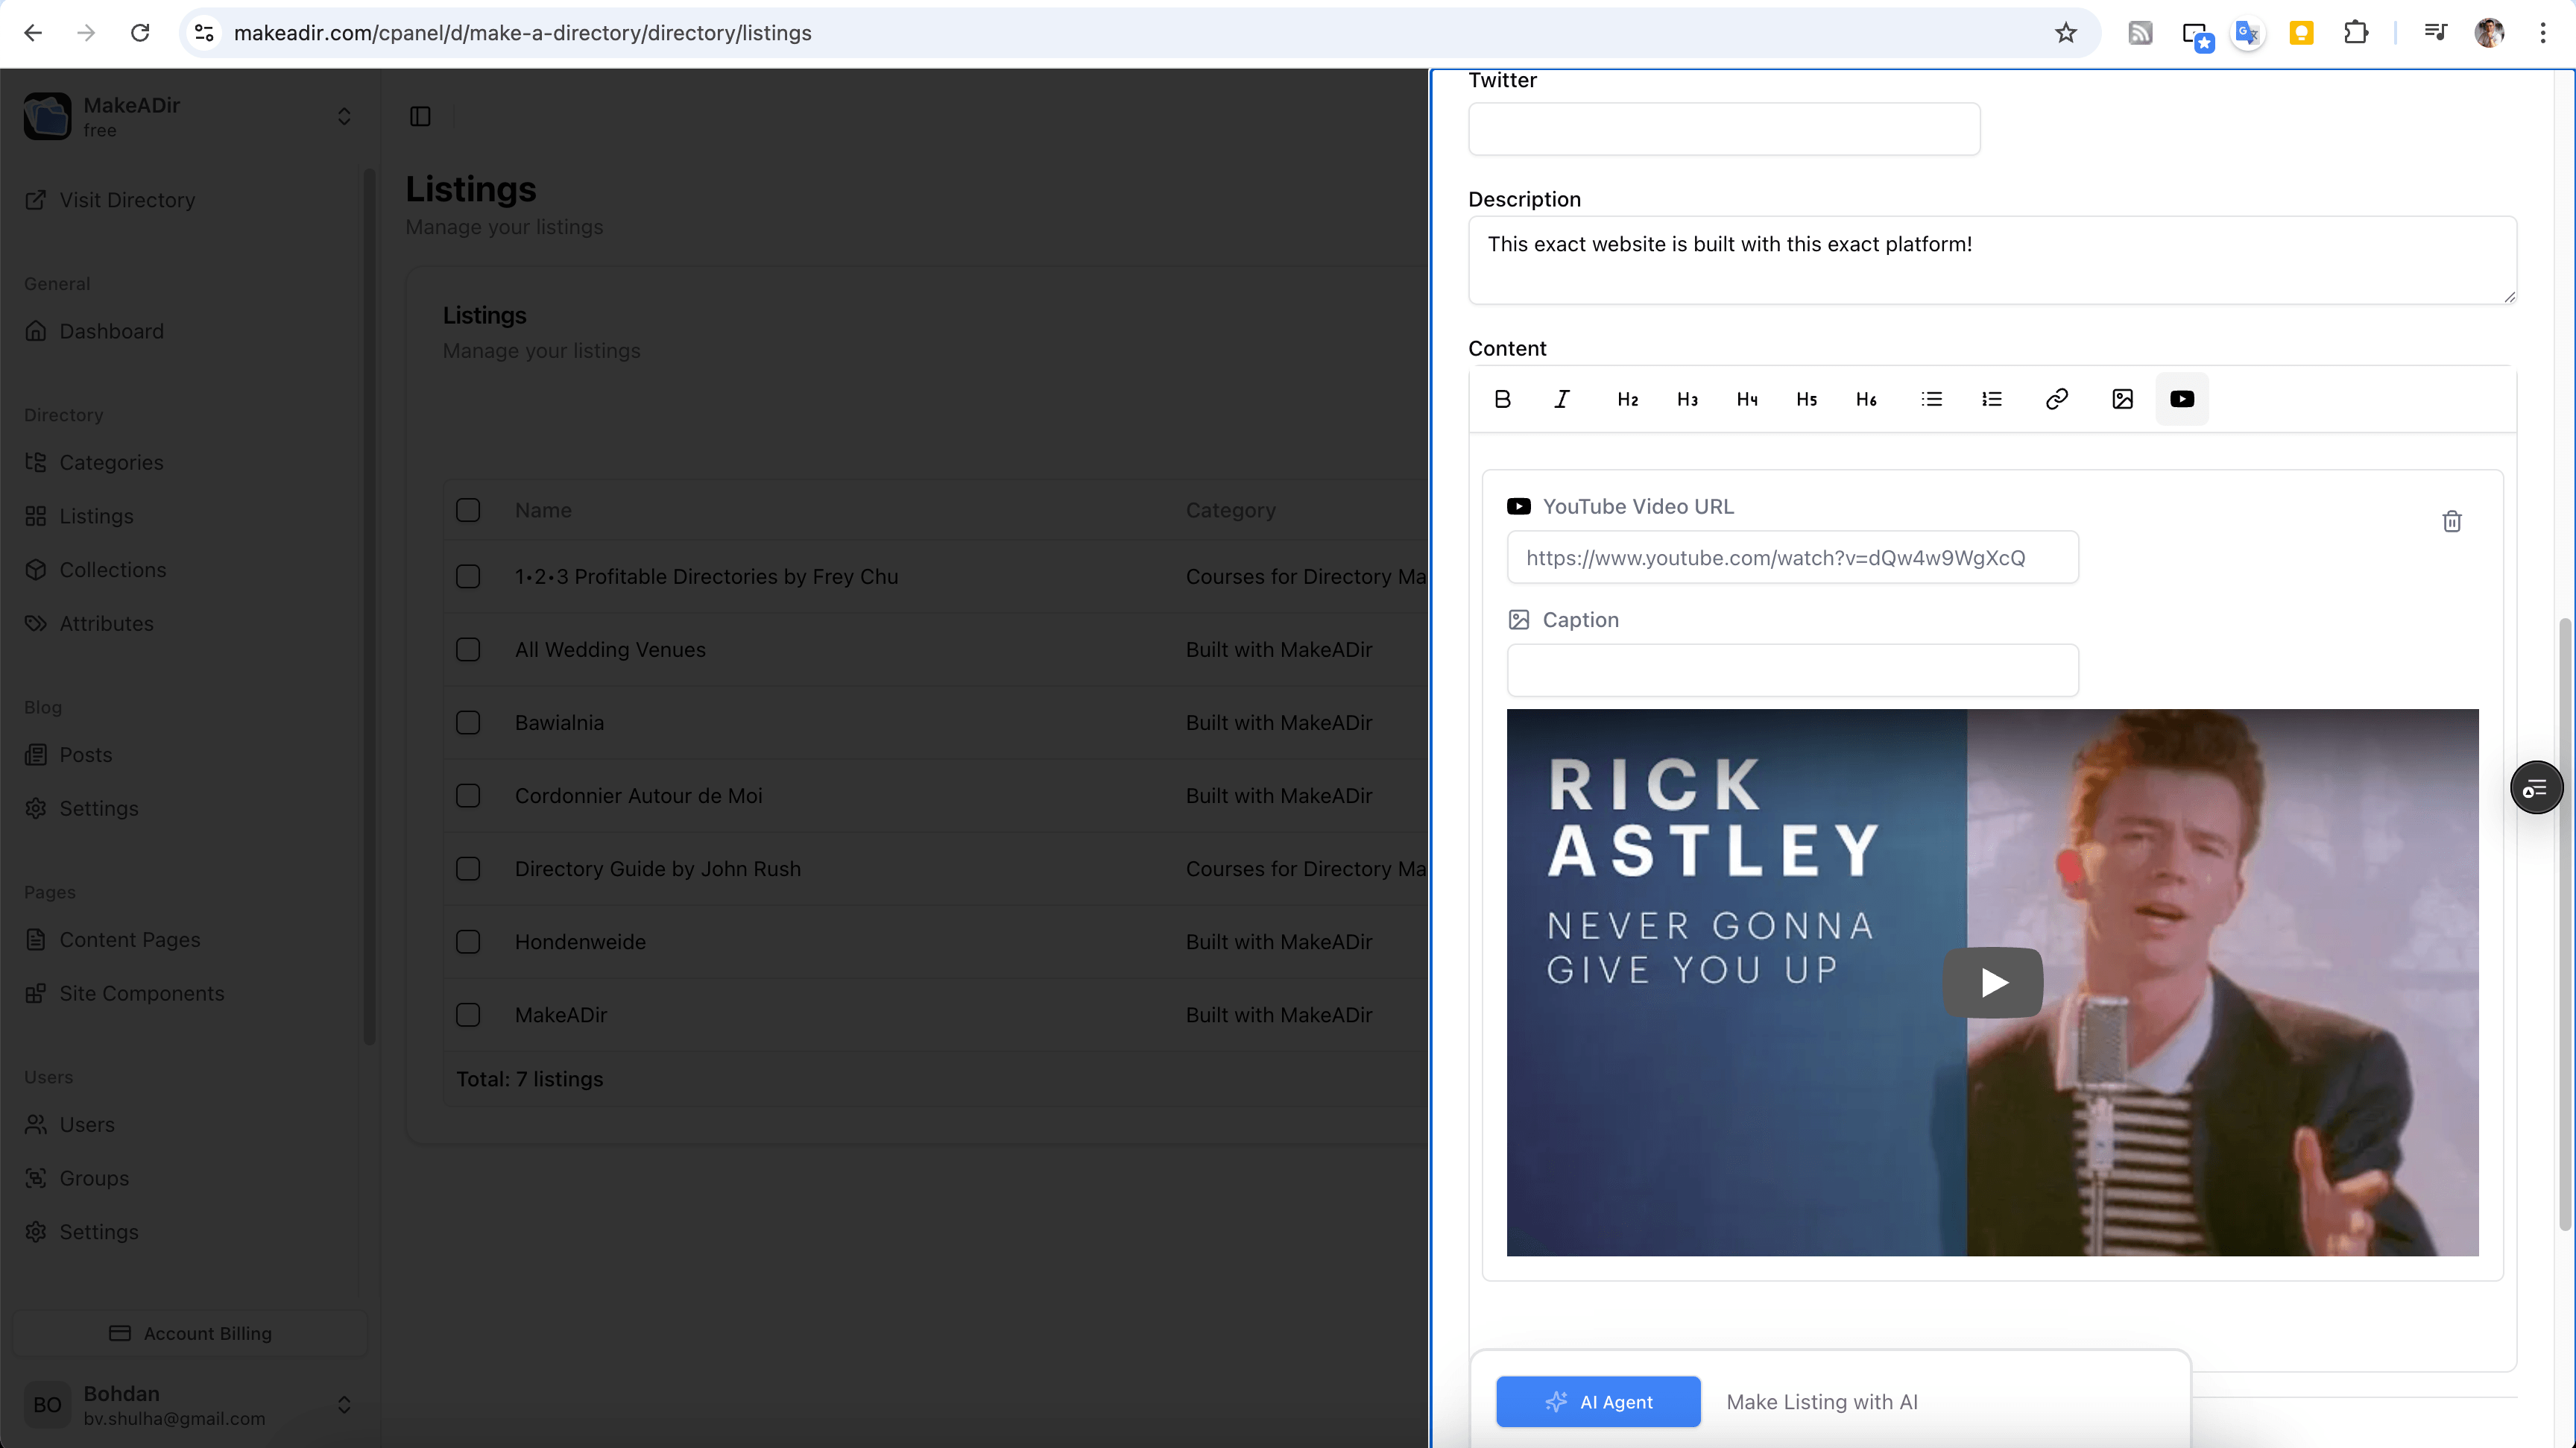2576x1448 pixels.
Task: Toggle the sidebar collapse button
Action: 420,117
